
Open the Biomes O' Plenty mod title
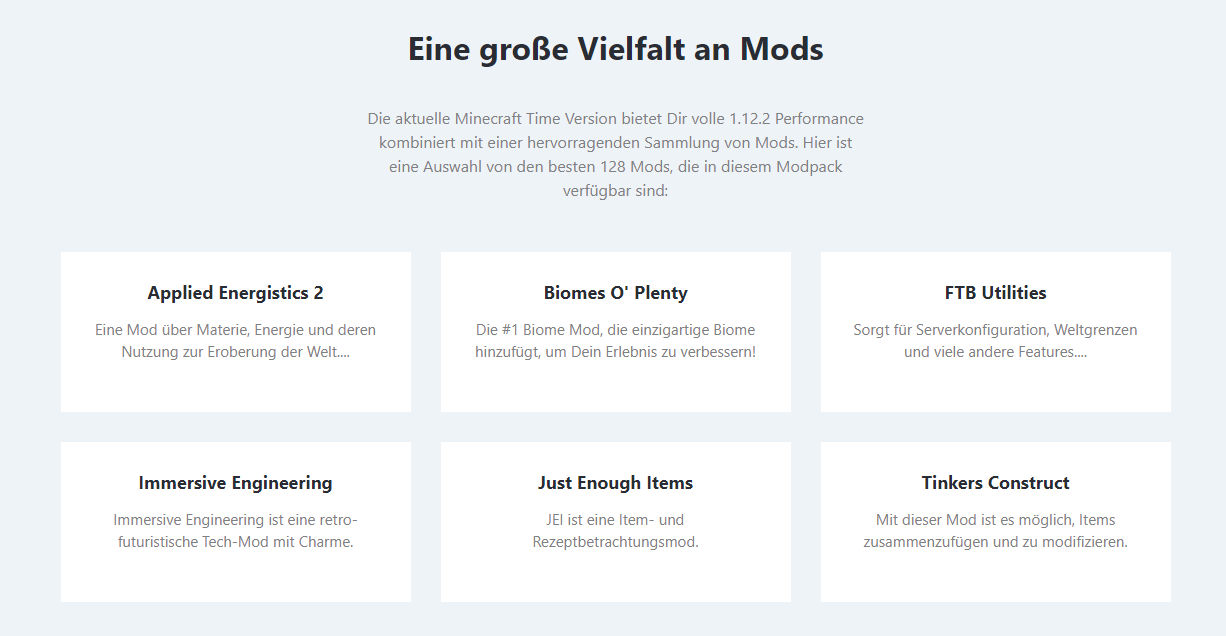point(615,293)
